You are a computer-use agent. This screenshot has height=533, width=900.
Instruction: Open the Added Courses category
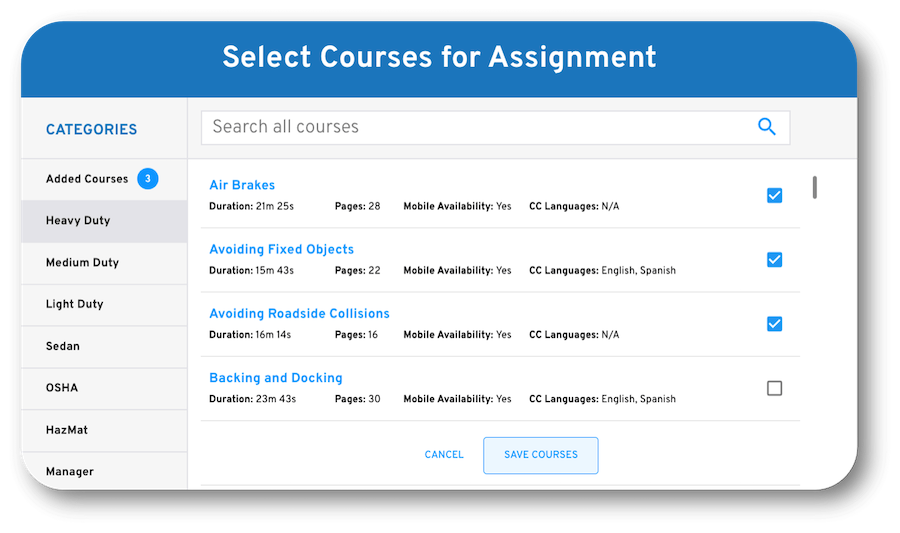pos(88,179)
